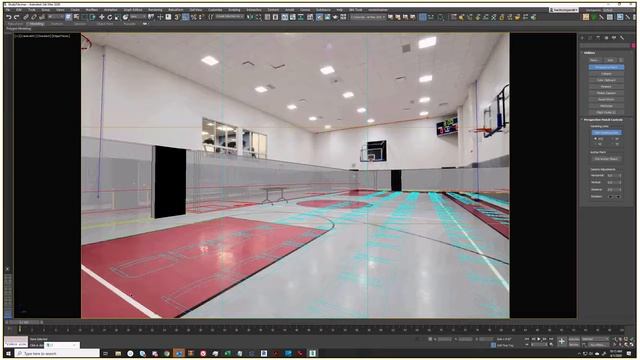Toggle the Angle Snap button
This screenshot has width=640, height=360.
(x=185, y=17)
